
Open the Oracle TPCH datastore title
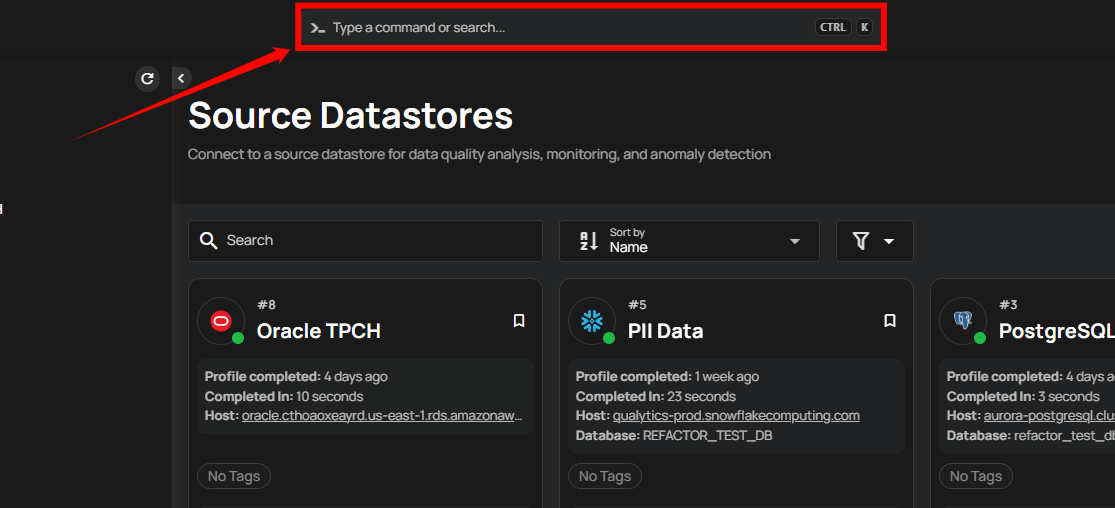tap(318, 331)
